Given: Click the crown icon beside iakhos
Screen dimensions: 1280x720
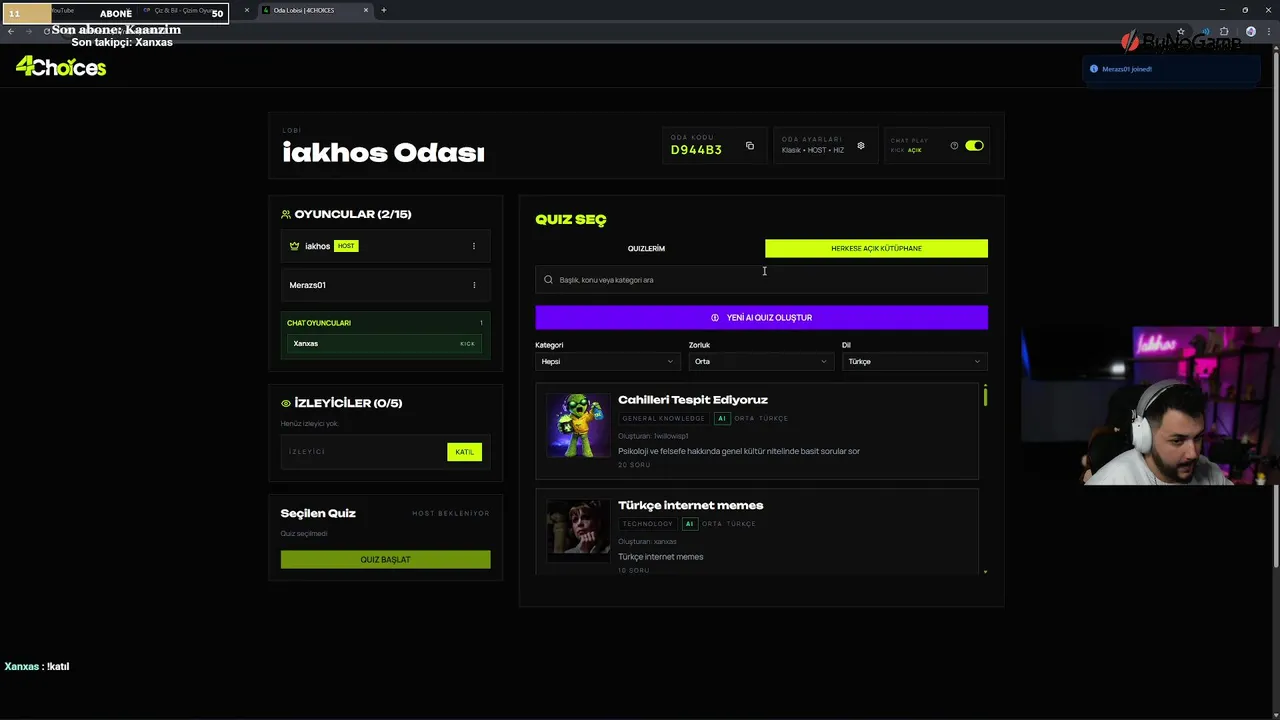Looking at the screenshot, I should [x=294, y=246].
